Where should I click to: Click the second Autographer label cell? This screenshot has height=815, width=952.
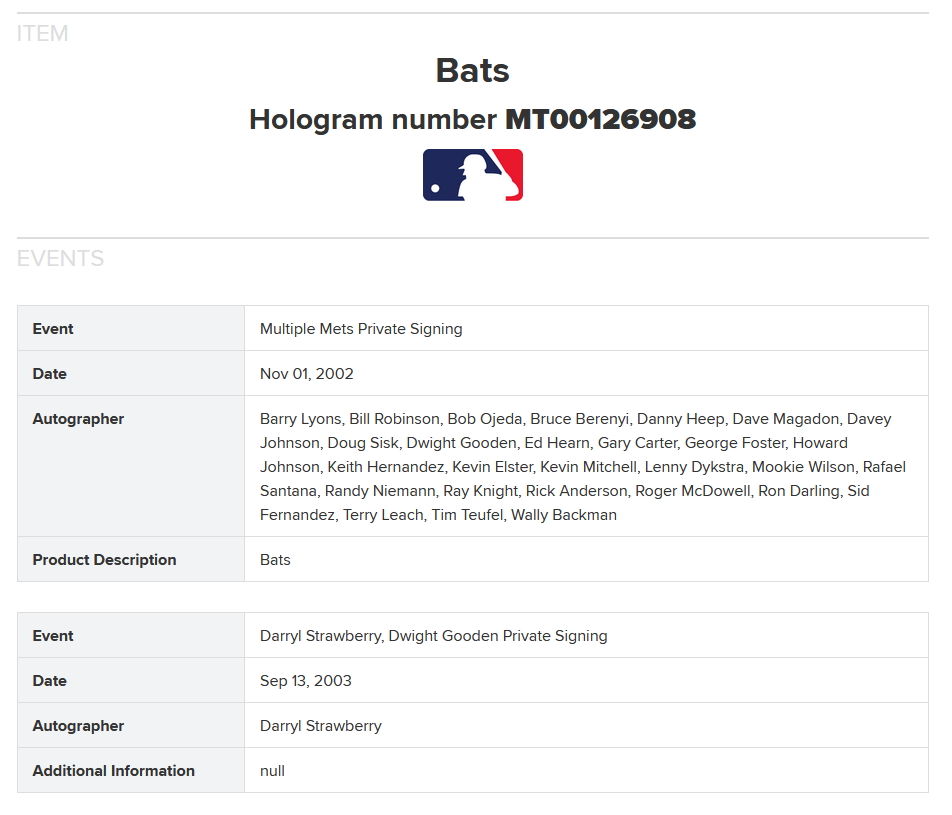click(131, 726)
